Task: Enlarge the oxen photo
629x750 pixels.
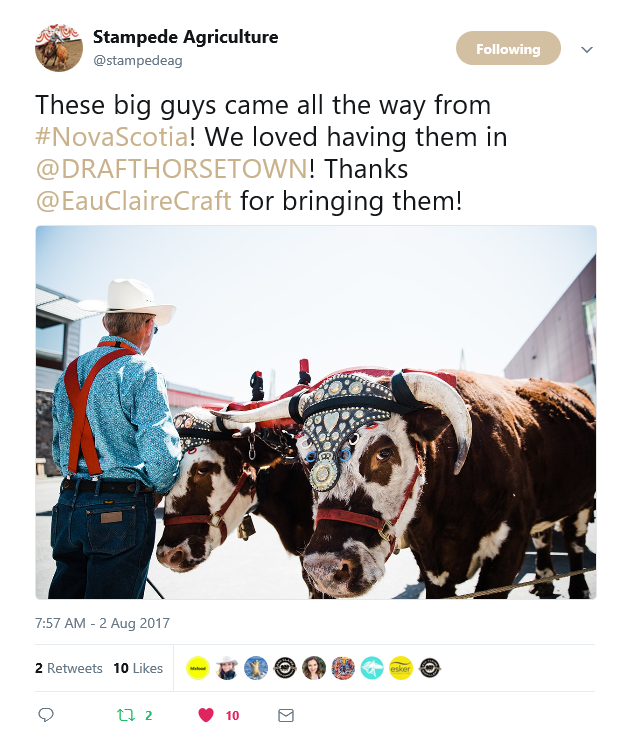Action: click(316, 412)
